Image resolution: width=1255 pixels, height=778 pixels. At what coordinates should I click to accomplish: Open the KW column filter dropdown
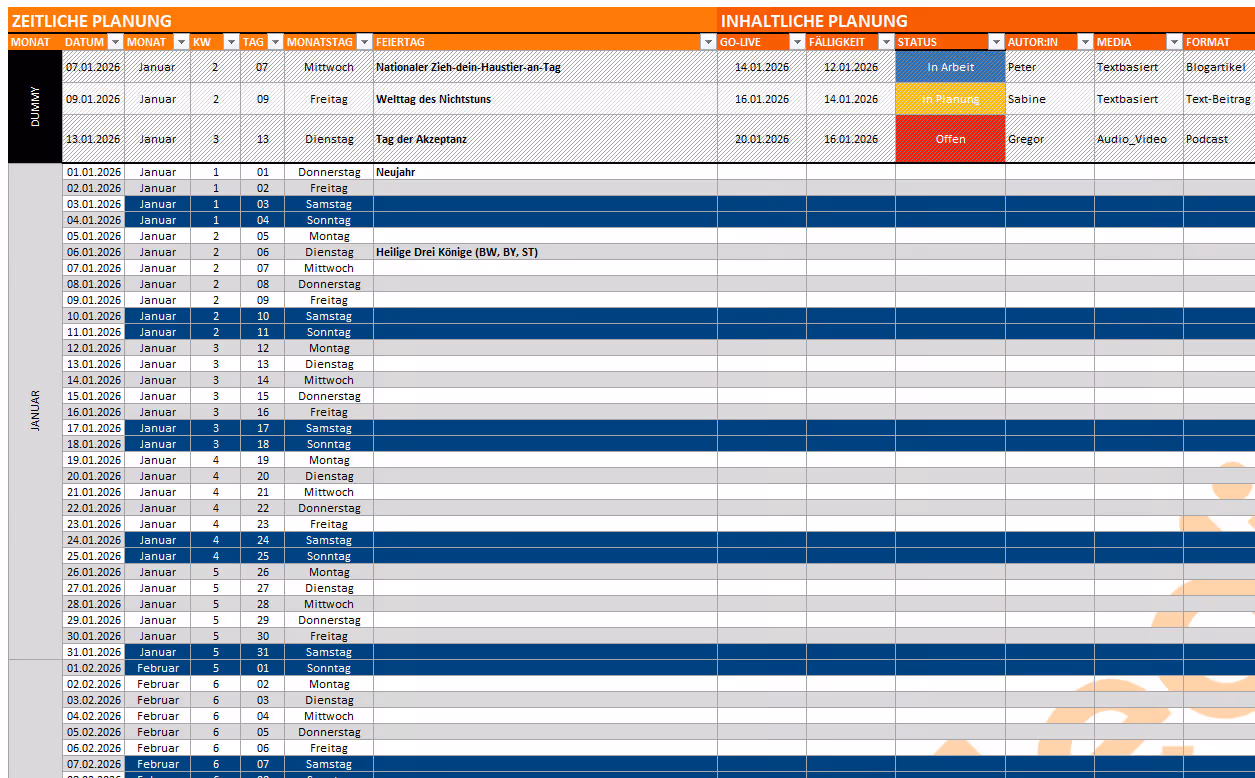point(231,42)
